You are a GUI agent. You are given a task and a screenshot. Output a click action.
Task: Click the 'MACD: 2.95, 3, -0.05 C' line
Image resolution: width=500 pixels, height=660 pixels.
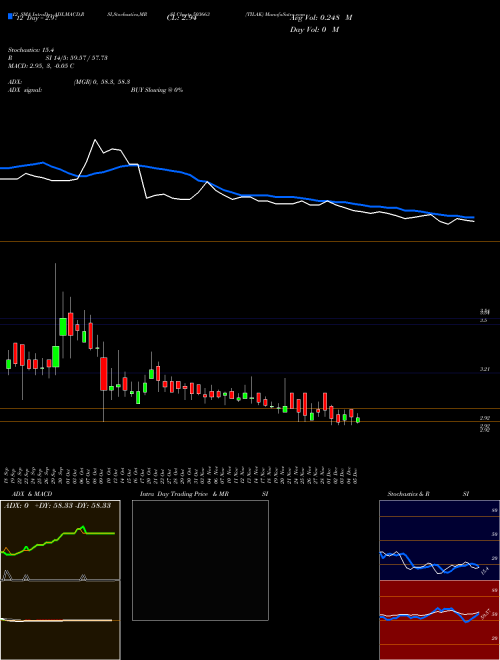[x=41, y=66]
